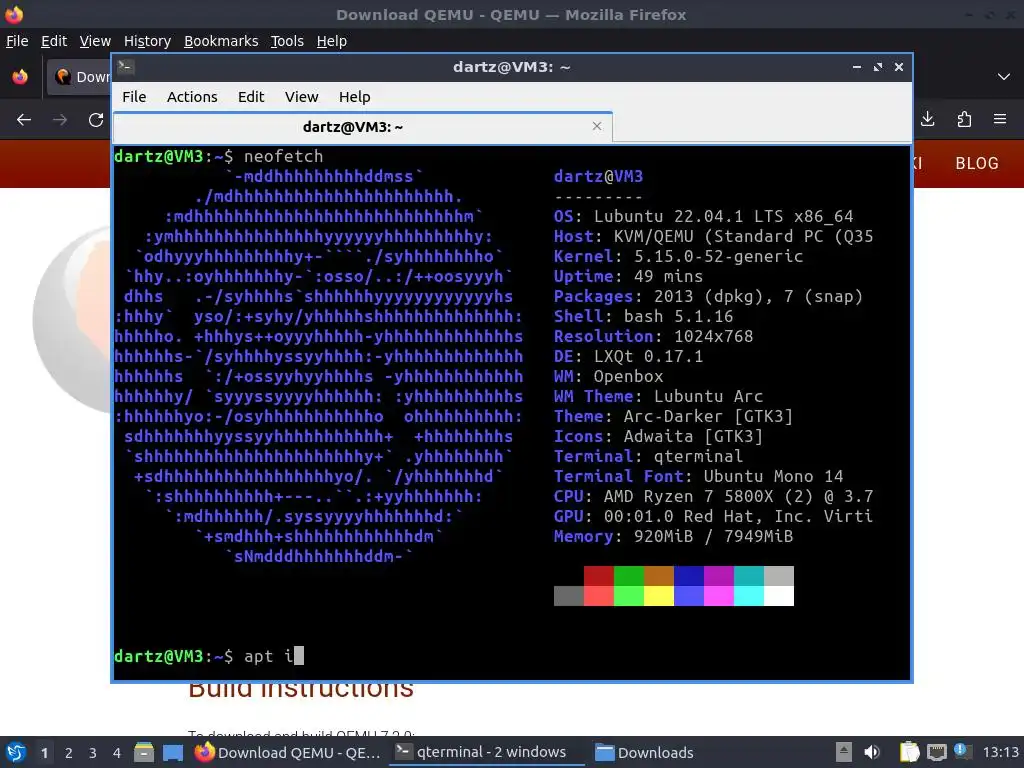Select the DE value 'LXQt 0.17.1'
1024x768 pixels.
pos(648,356)
